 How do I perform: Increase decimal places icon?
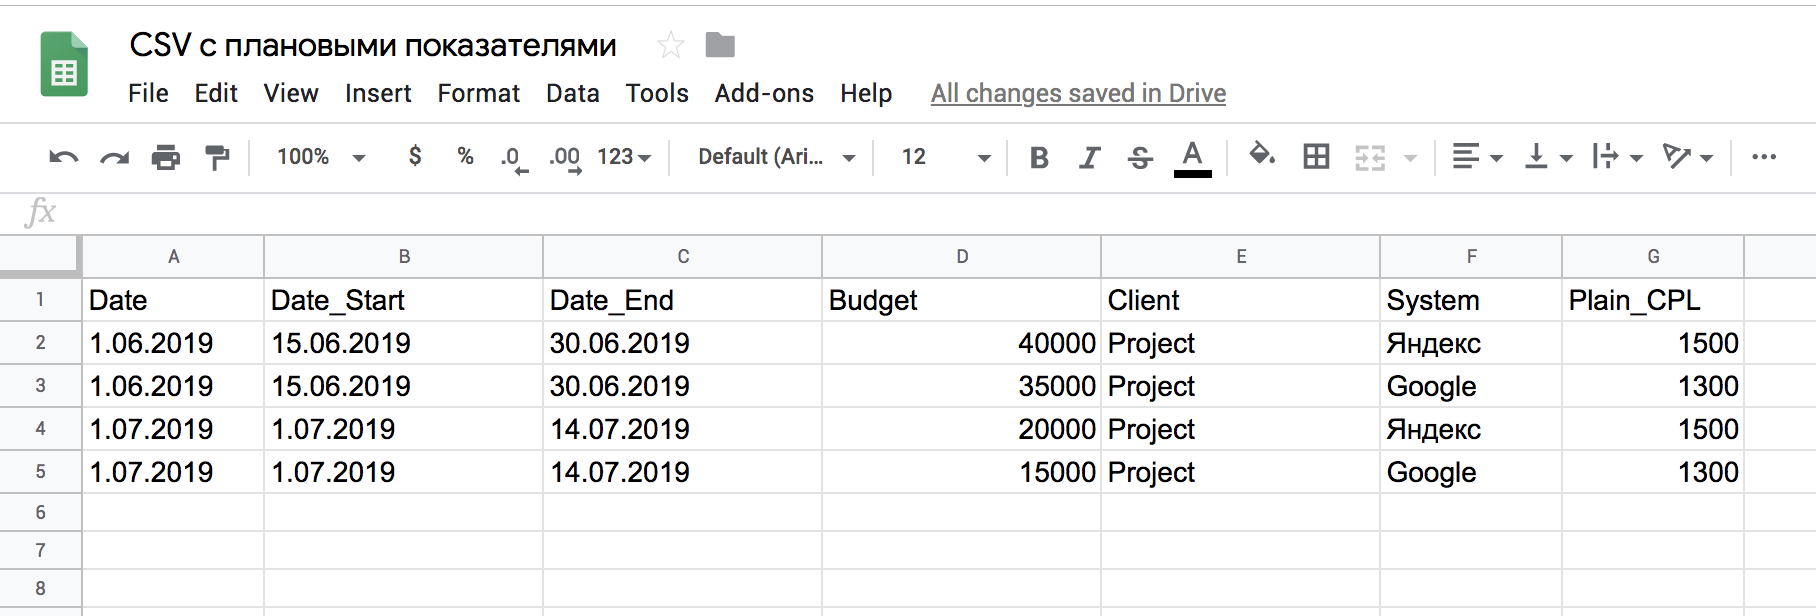click(565, 158)
